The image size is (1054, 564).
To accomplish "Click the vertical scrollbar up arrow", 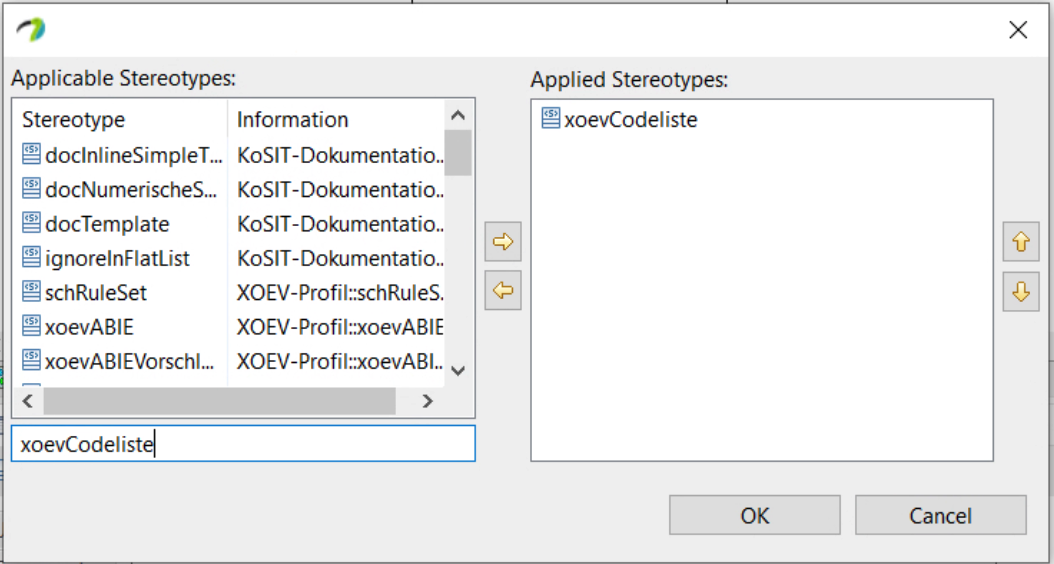I will [458, 115].
